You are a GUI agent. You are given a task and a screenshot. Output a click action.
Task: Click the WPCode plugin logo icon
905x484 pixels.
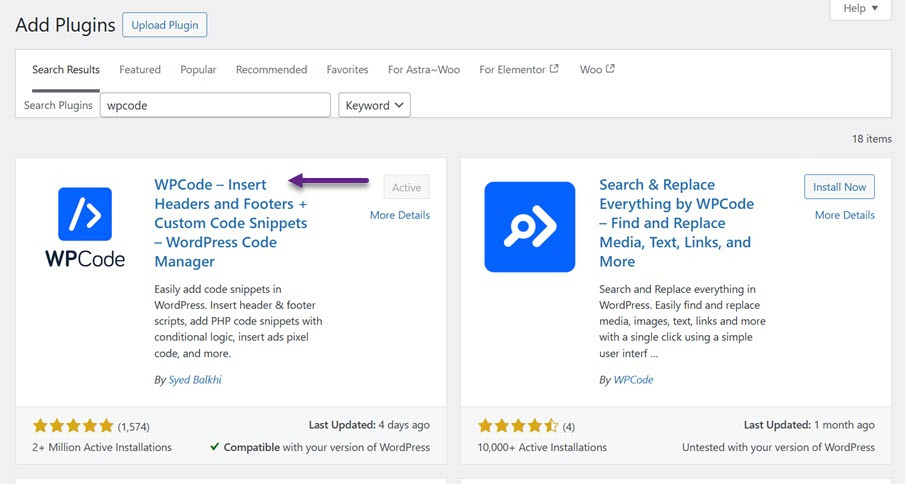(x=85, y=226)
